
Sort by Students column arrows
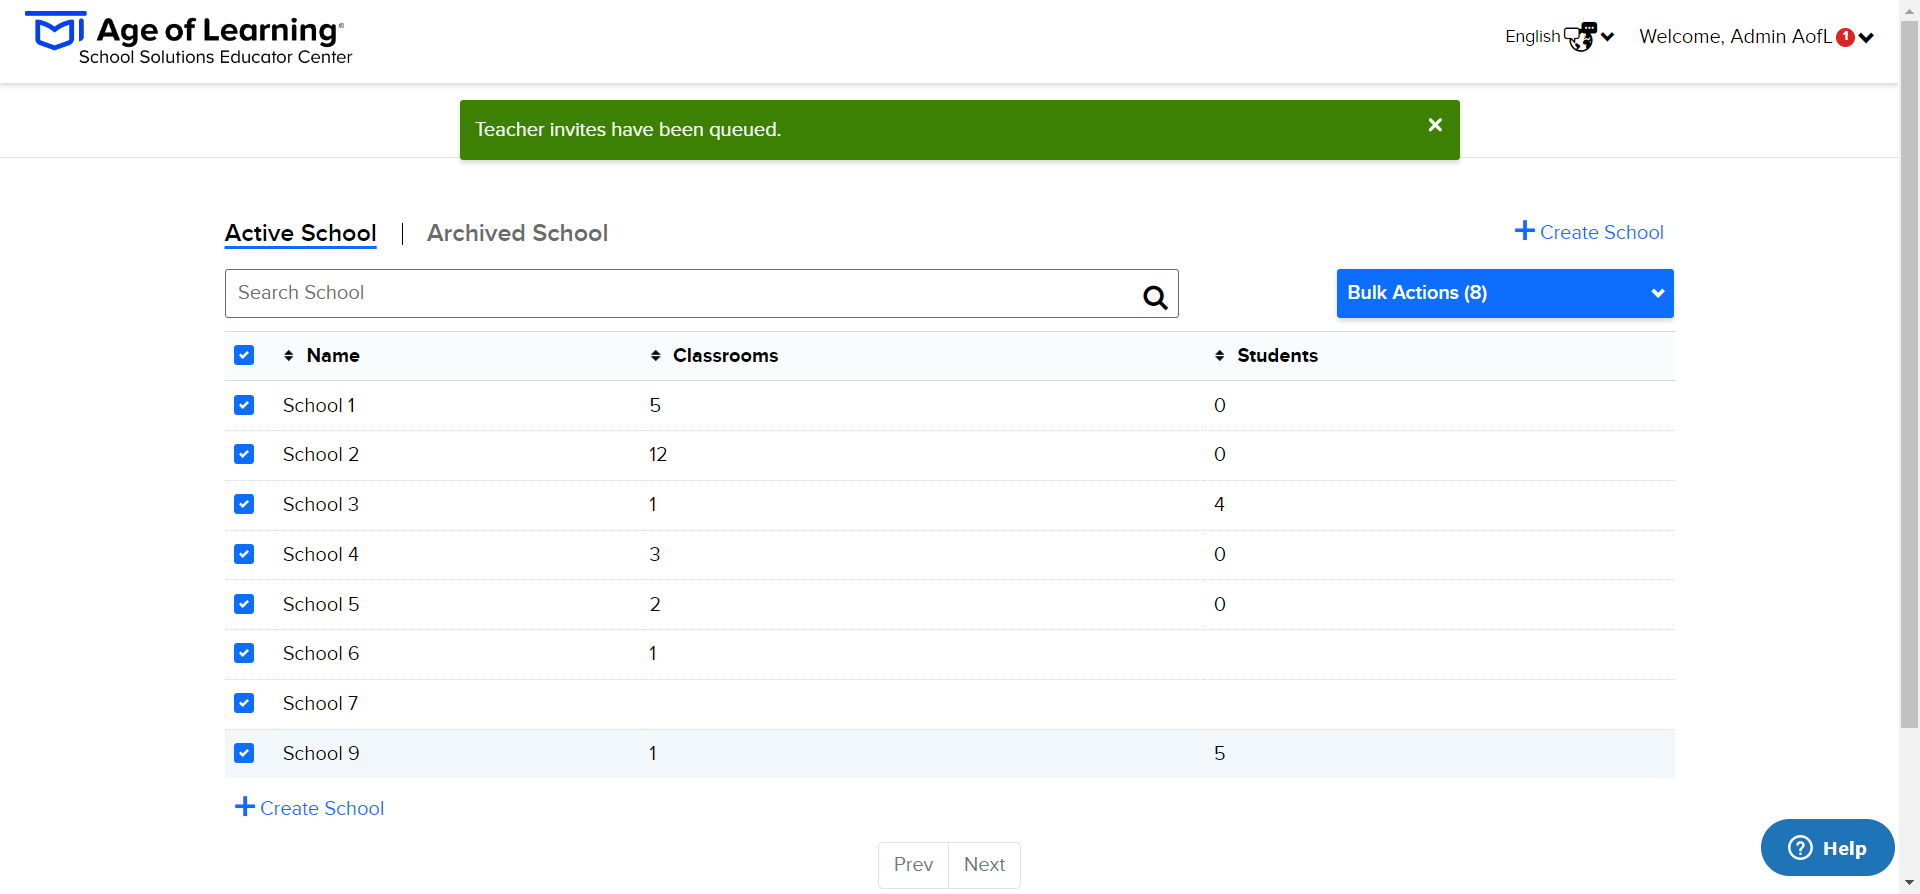point(1220,355)
